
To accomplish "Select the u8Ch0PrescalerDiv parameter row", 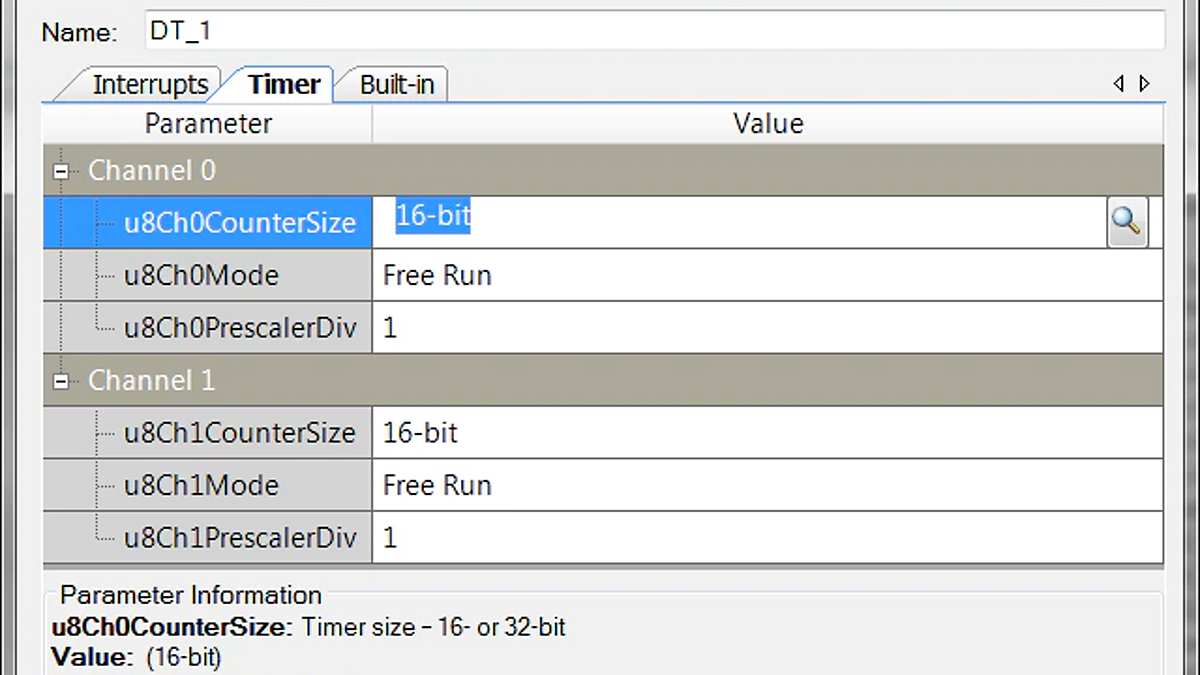I will 239,327.
